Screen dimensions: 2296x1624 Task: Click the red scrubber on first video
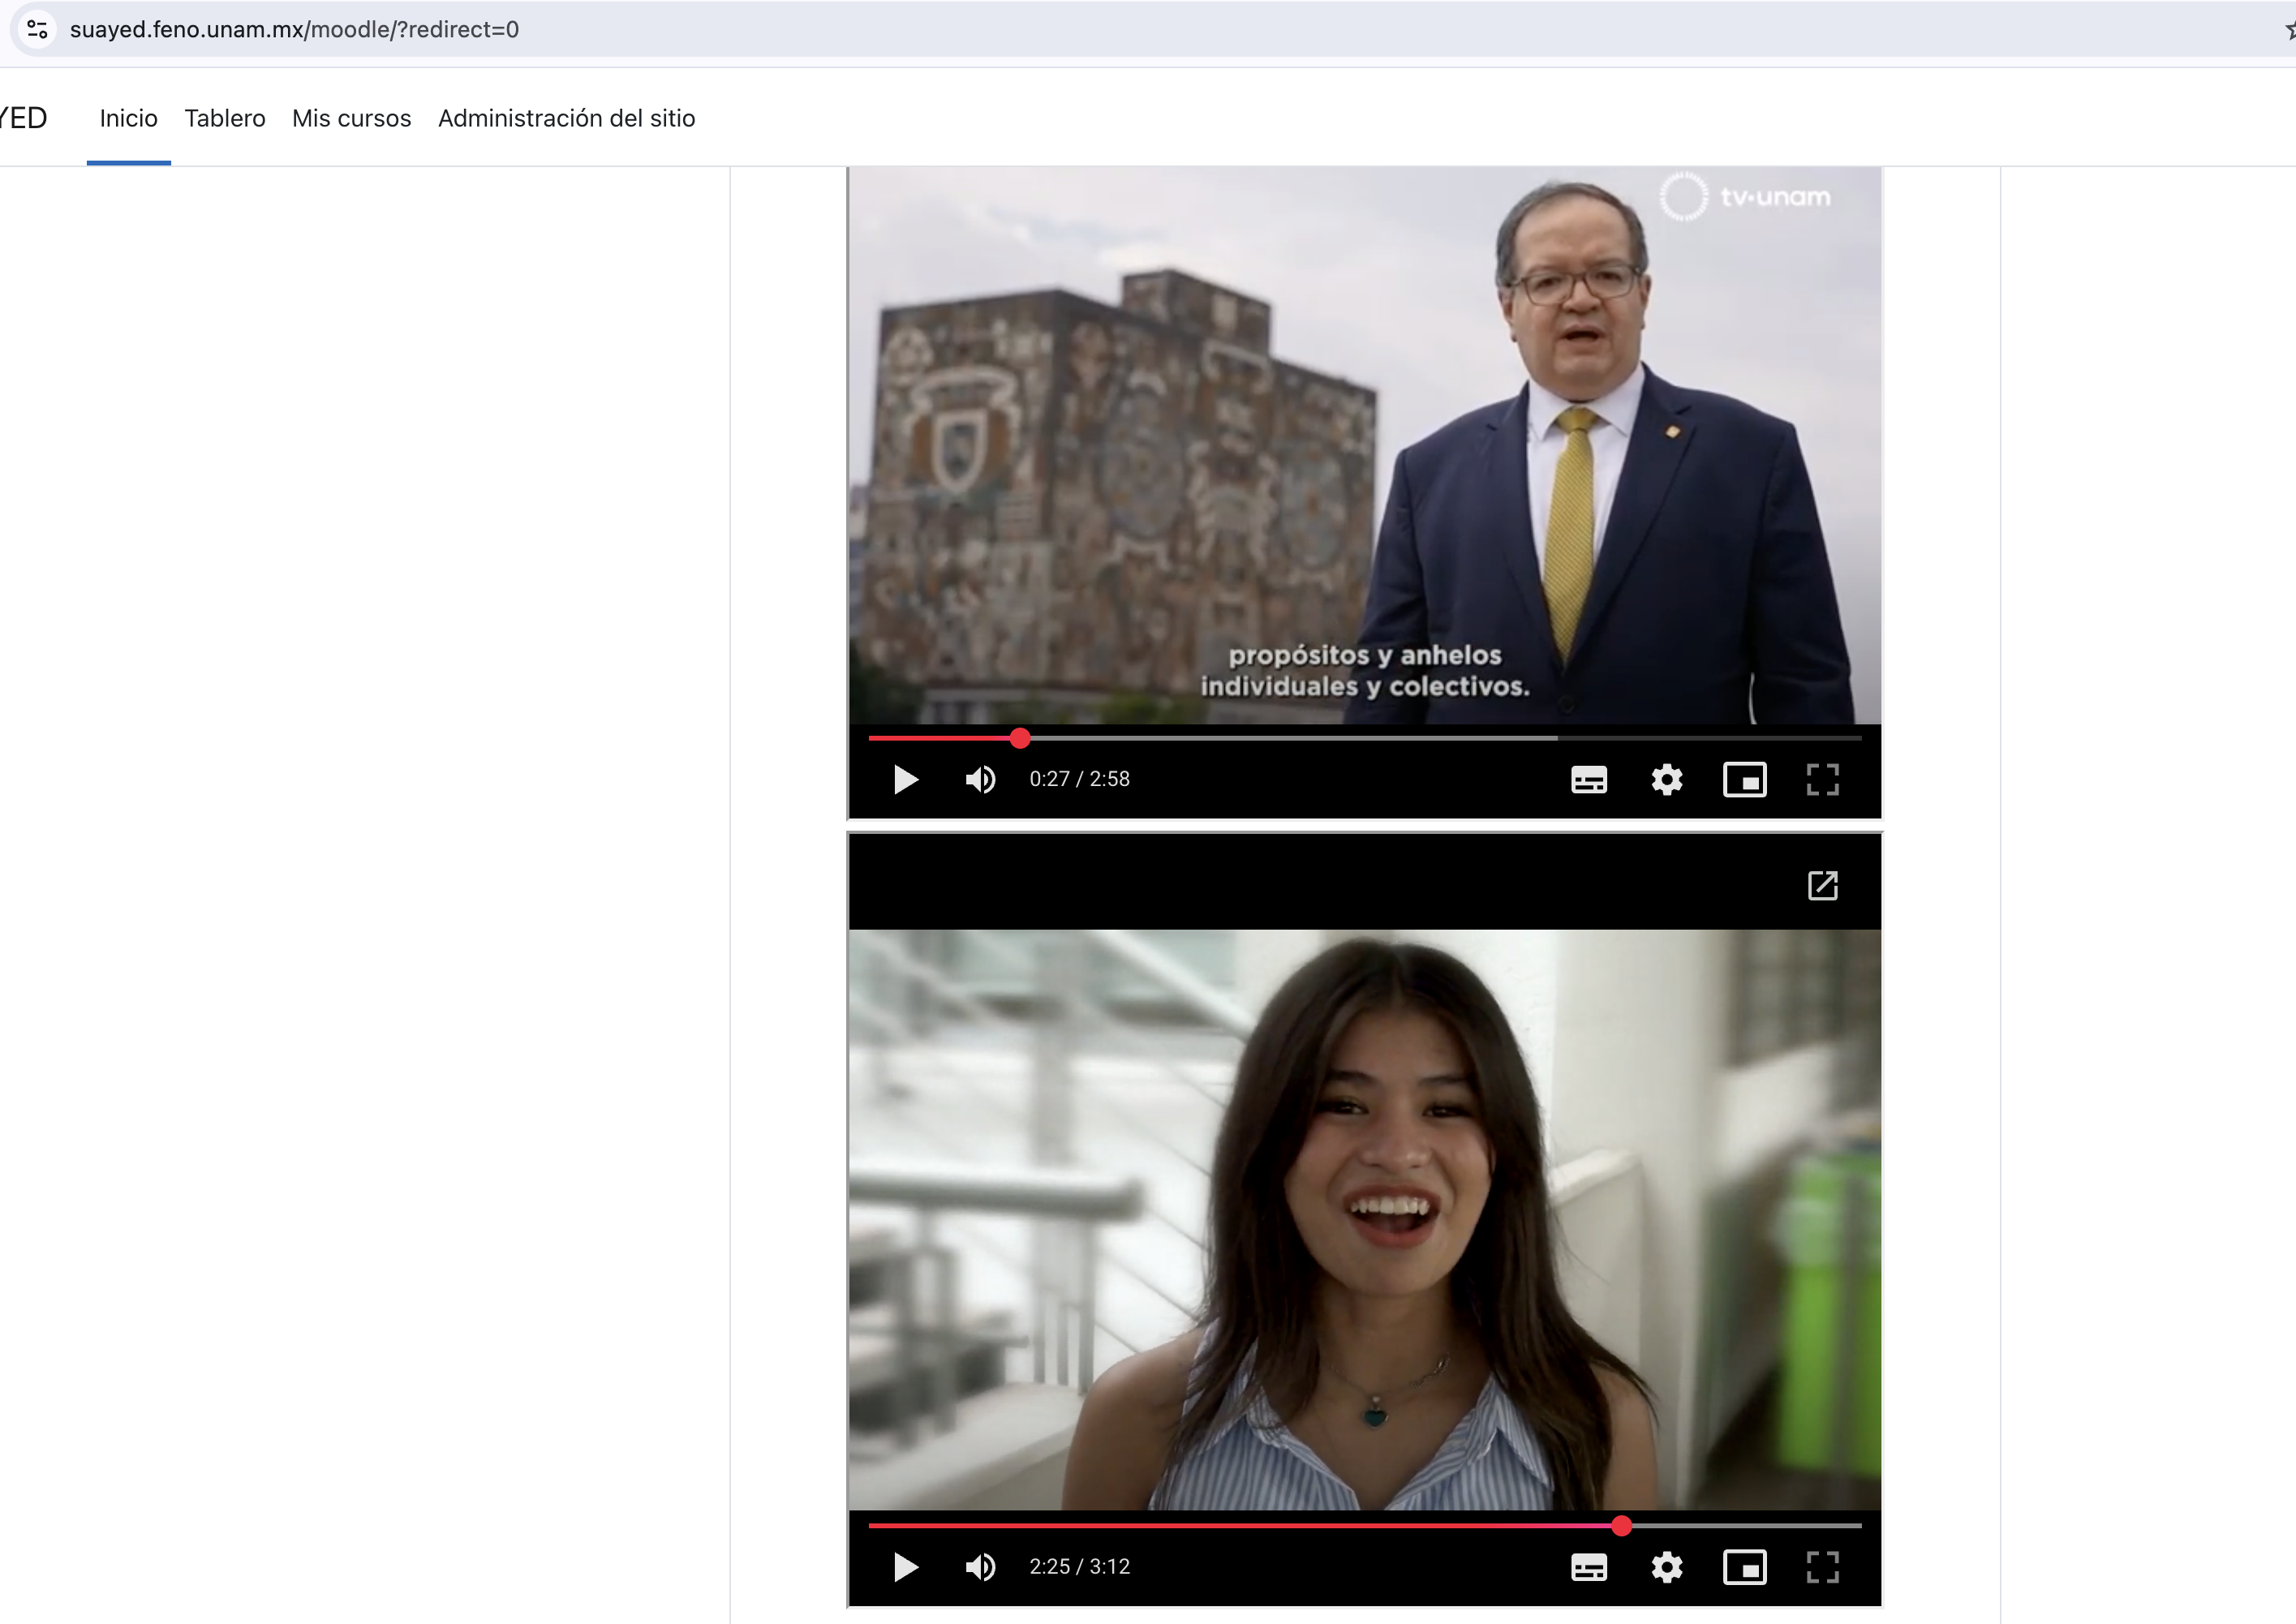[1019, 738]
